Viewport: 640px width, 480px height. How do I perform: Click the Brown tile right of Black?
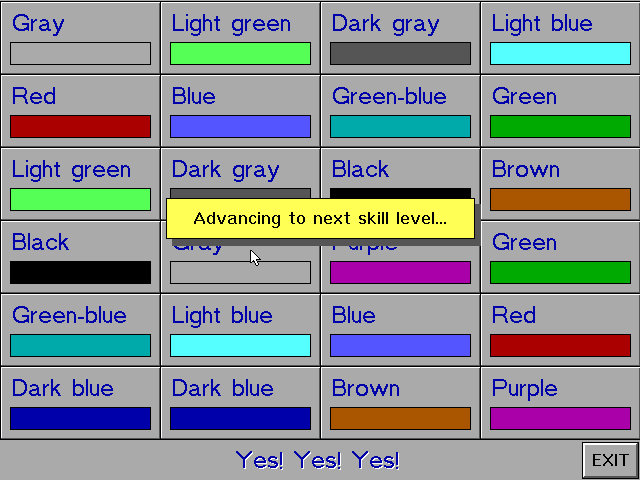click(560, 183)
